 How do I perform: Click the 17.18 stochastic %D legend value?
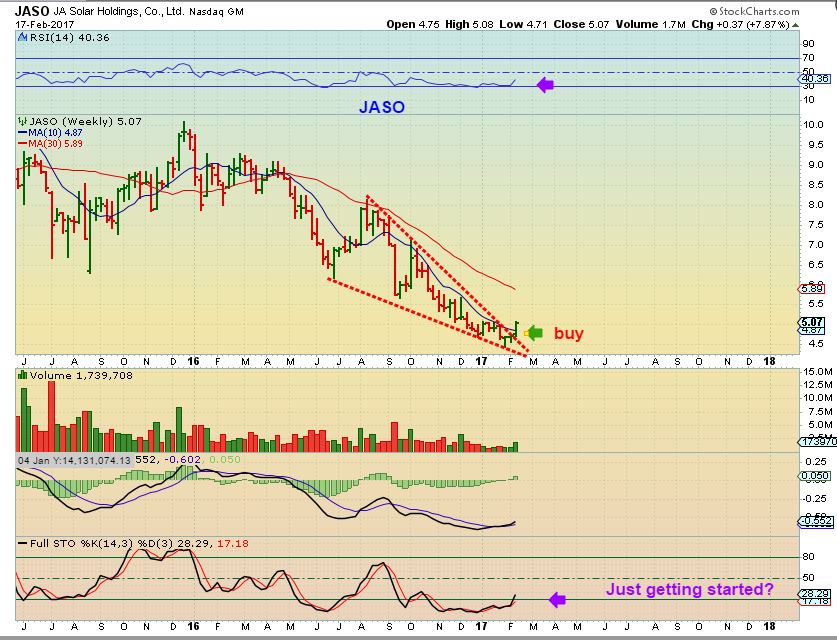(233, 543)
